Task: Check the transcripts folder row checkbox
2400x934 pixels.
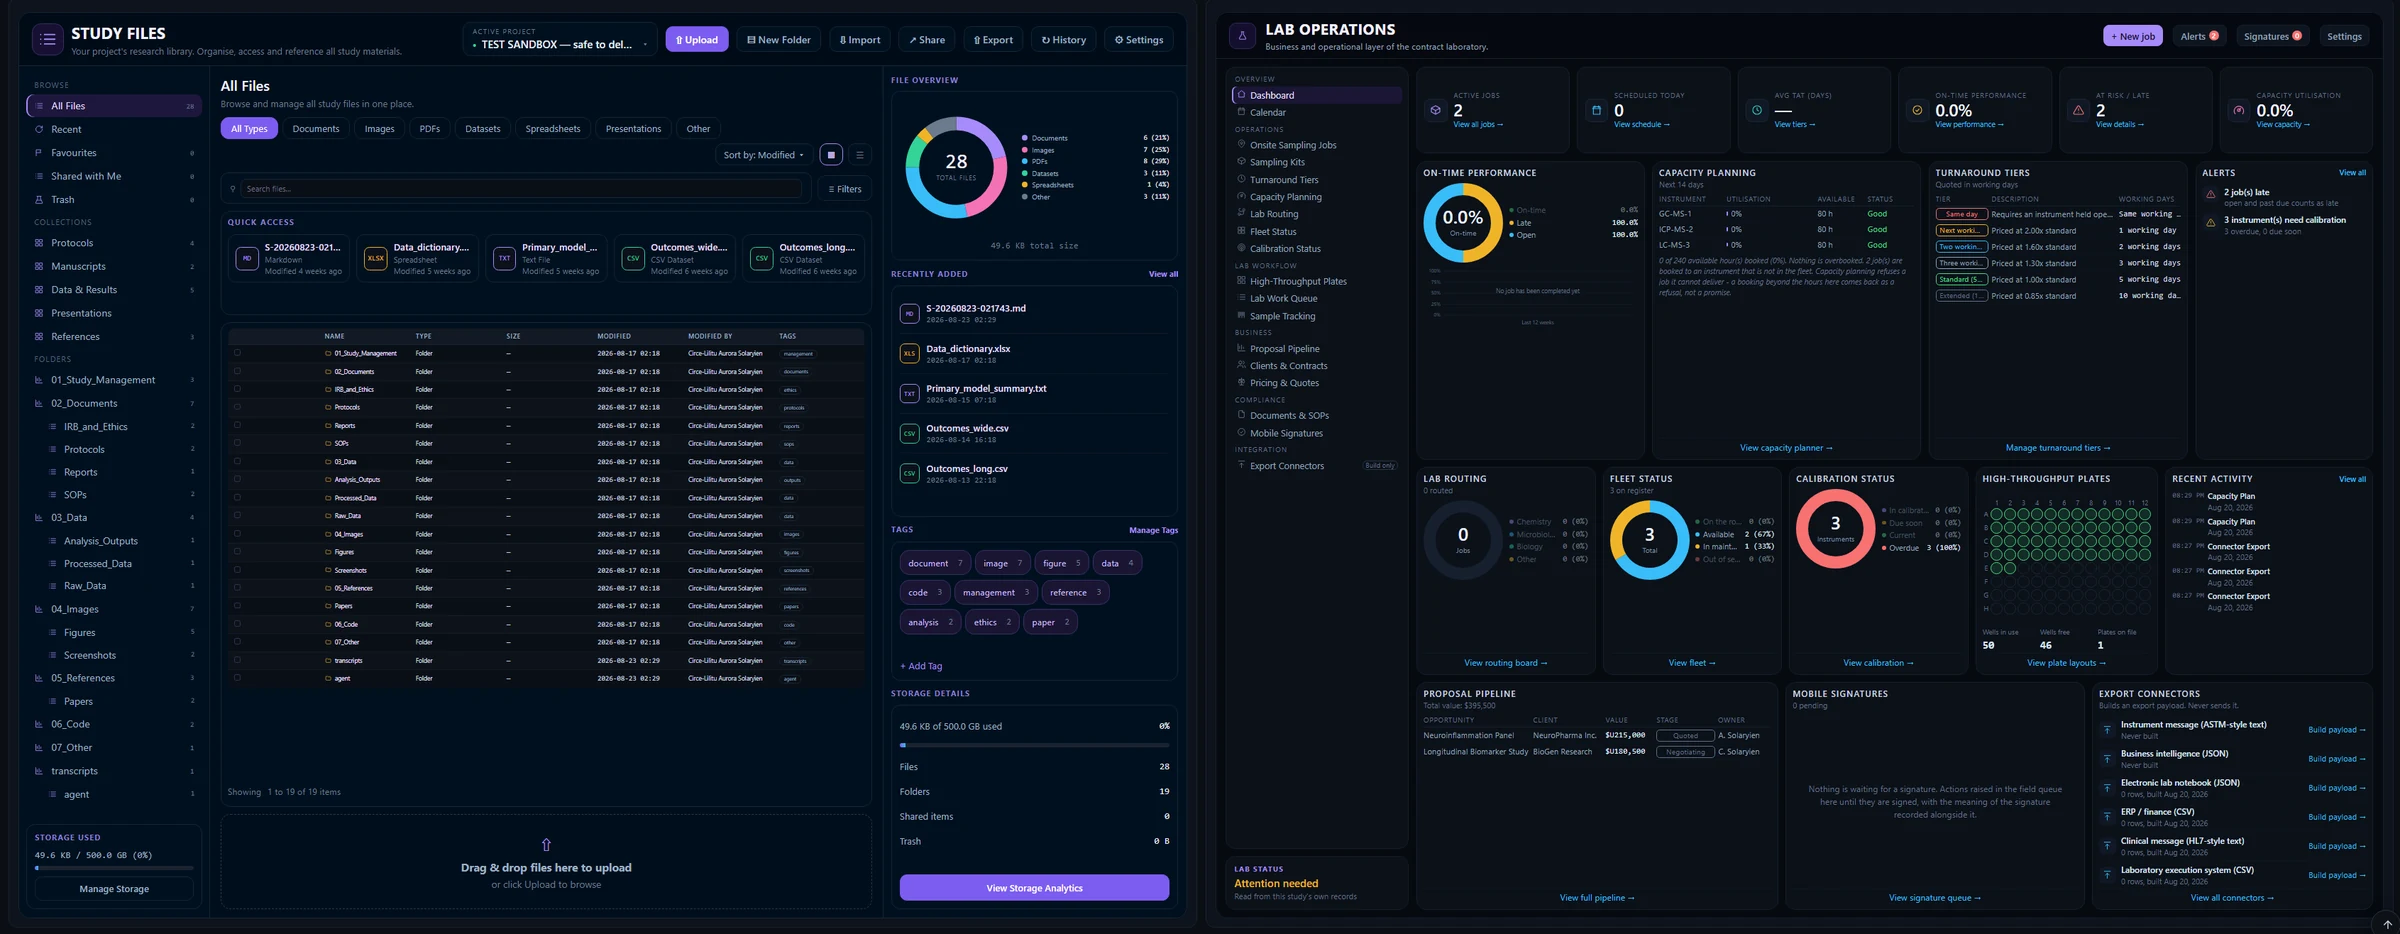Action: click(x=237, y=660)
